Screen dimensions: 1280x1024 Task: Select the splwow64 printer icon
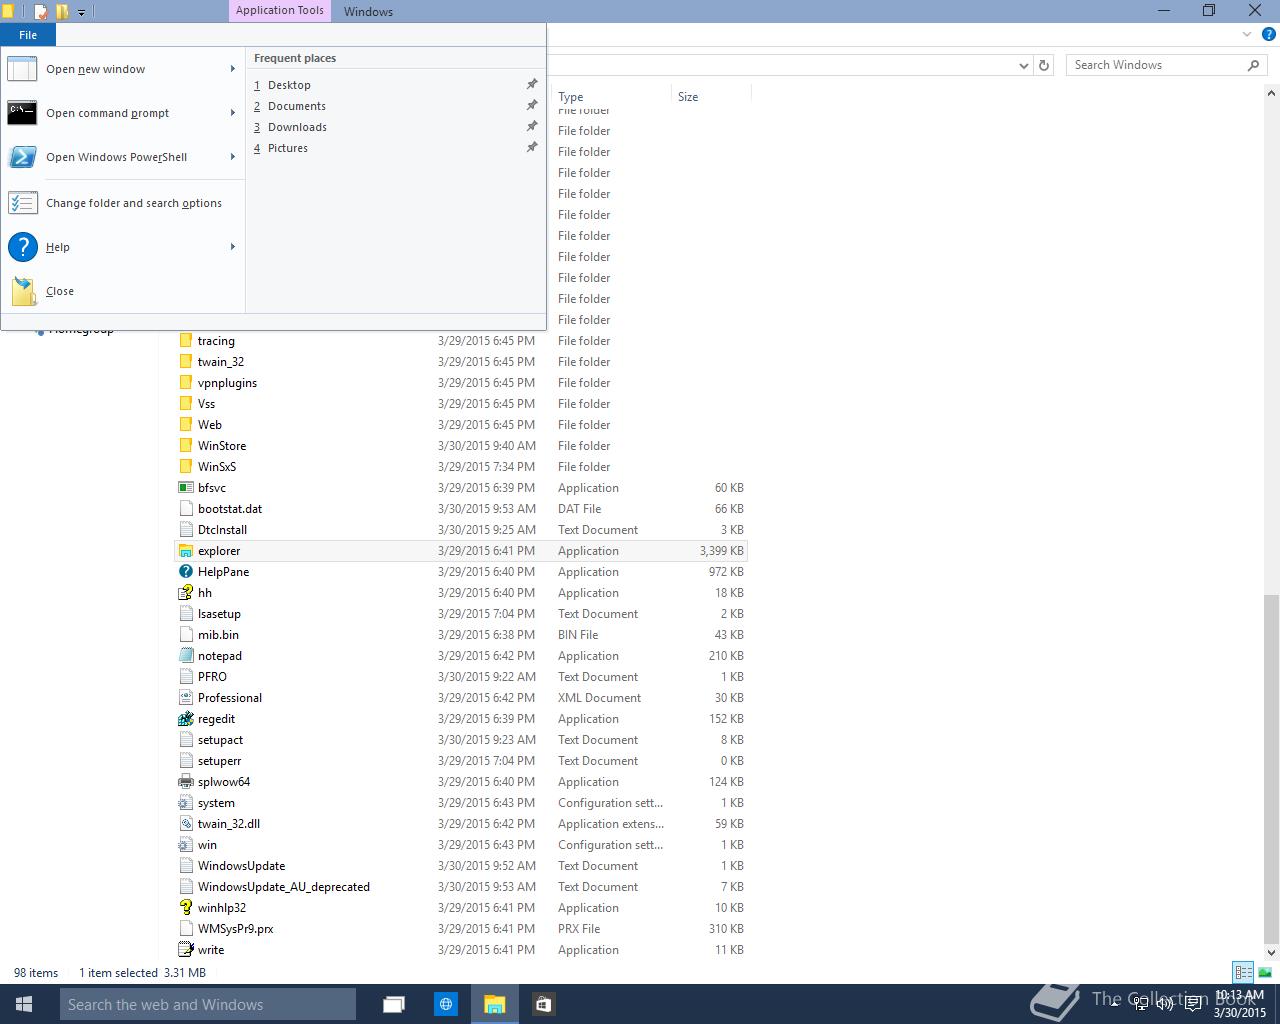(x=185, y=782)
